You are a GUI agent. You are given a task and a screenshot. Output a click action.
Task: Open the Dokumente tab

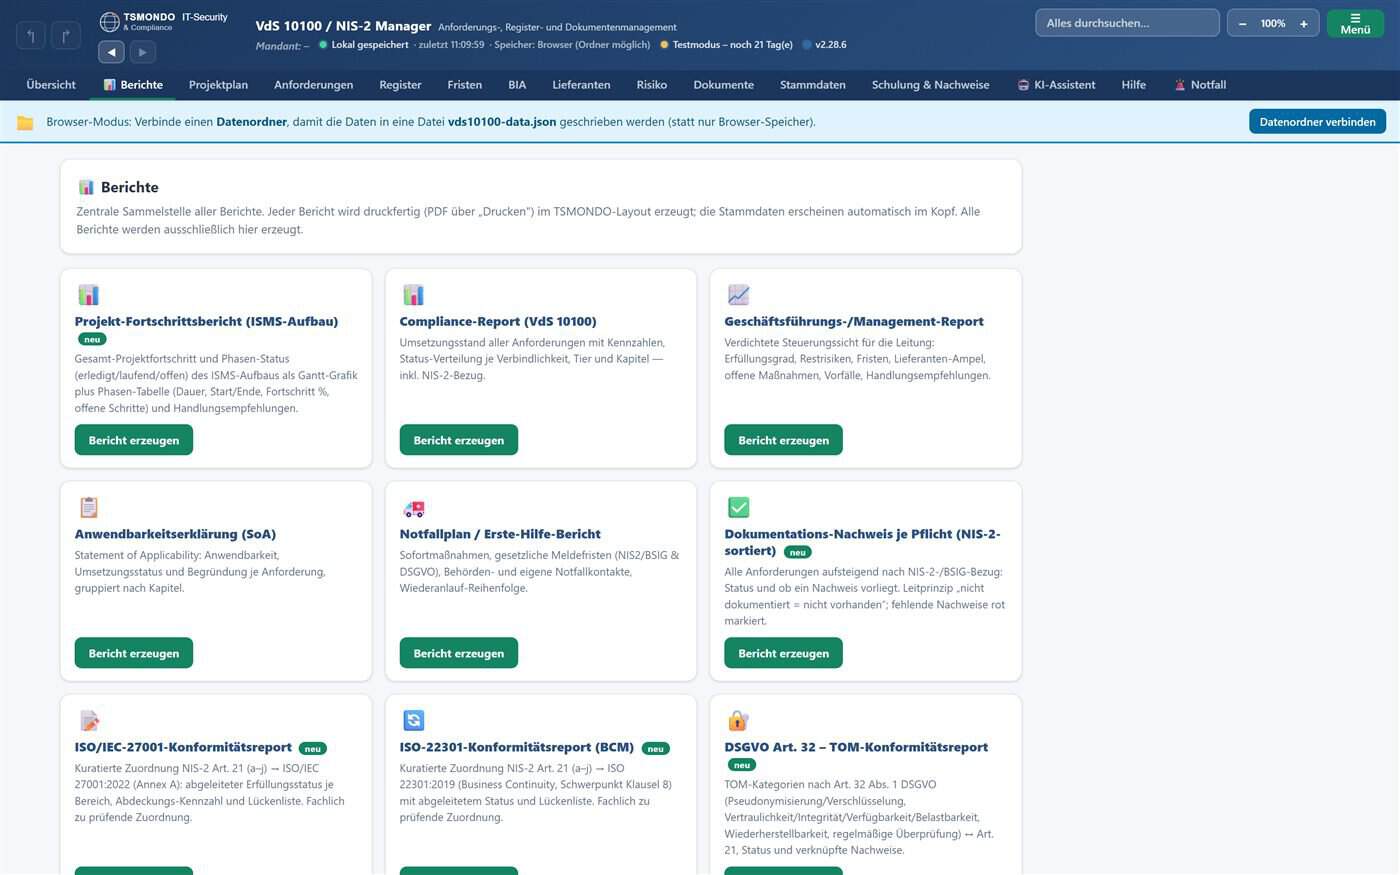pyautogui.click(x=723, y=85)
